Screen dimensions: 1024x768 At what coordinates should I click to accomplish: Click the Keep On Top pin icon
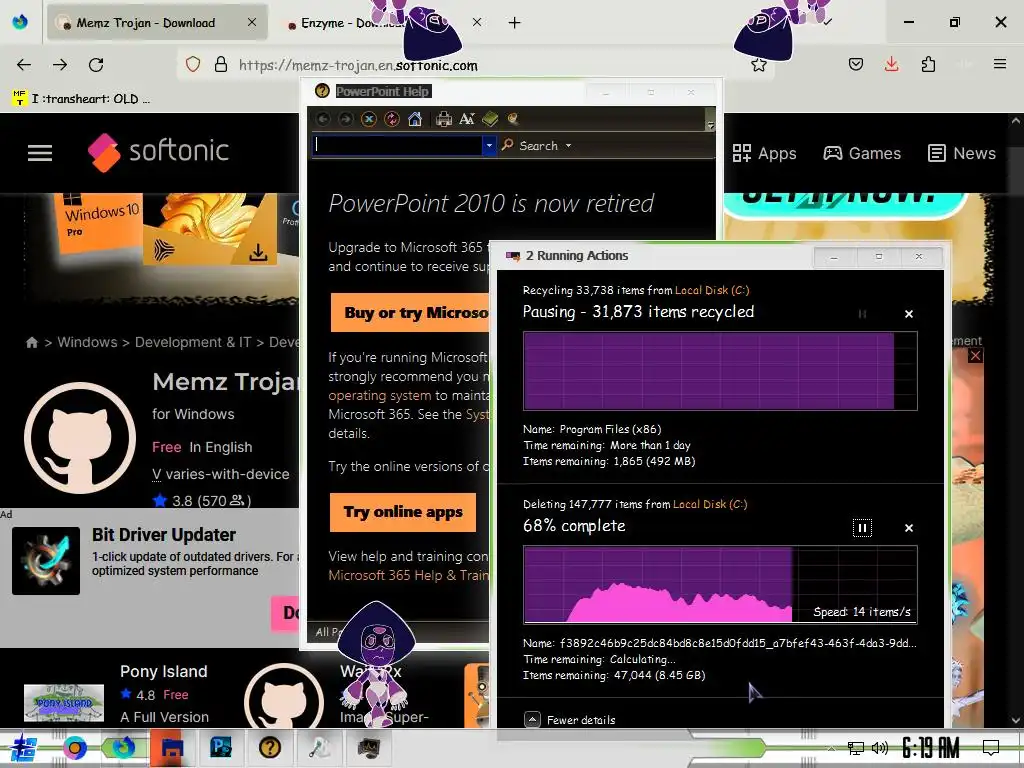(x=513, y=119)
